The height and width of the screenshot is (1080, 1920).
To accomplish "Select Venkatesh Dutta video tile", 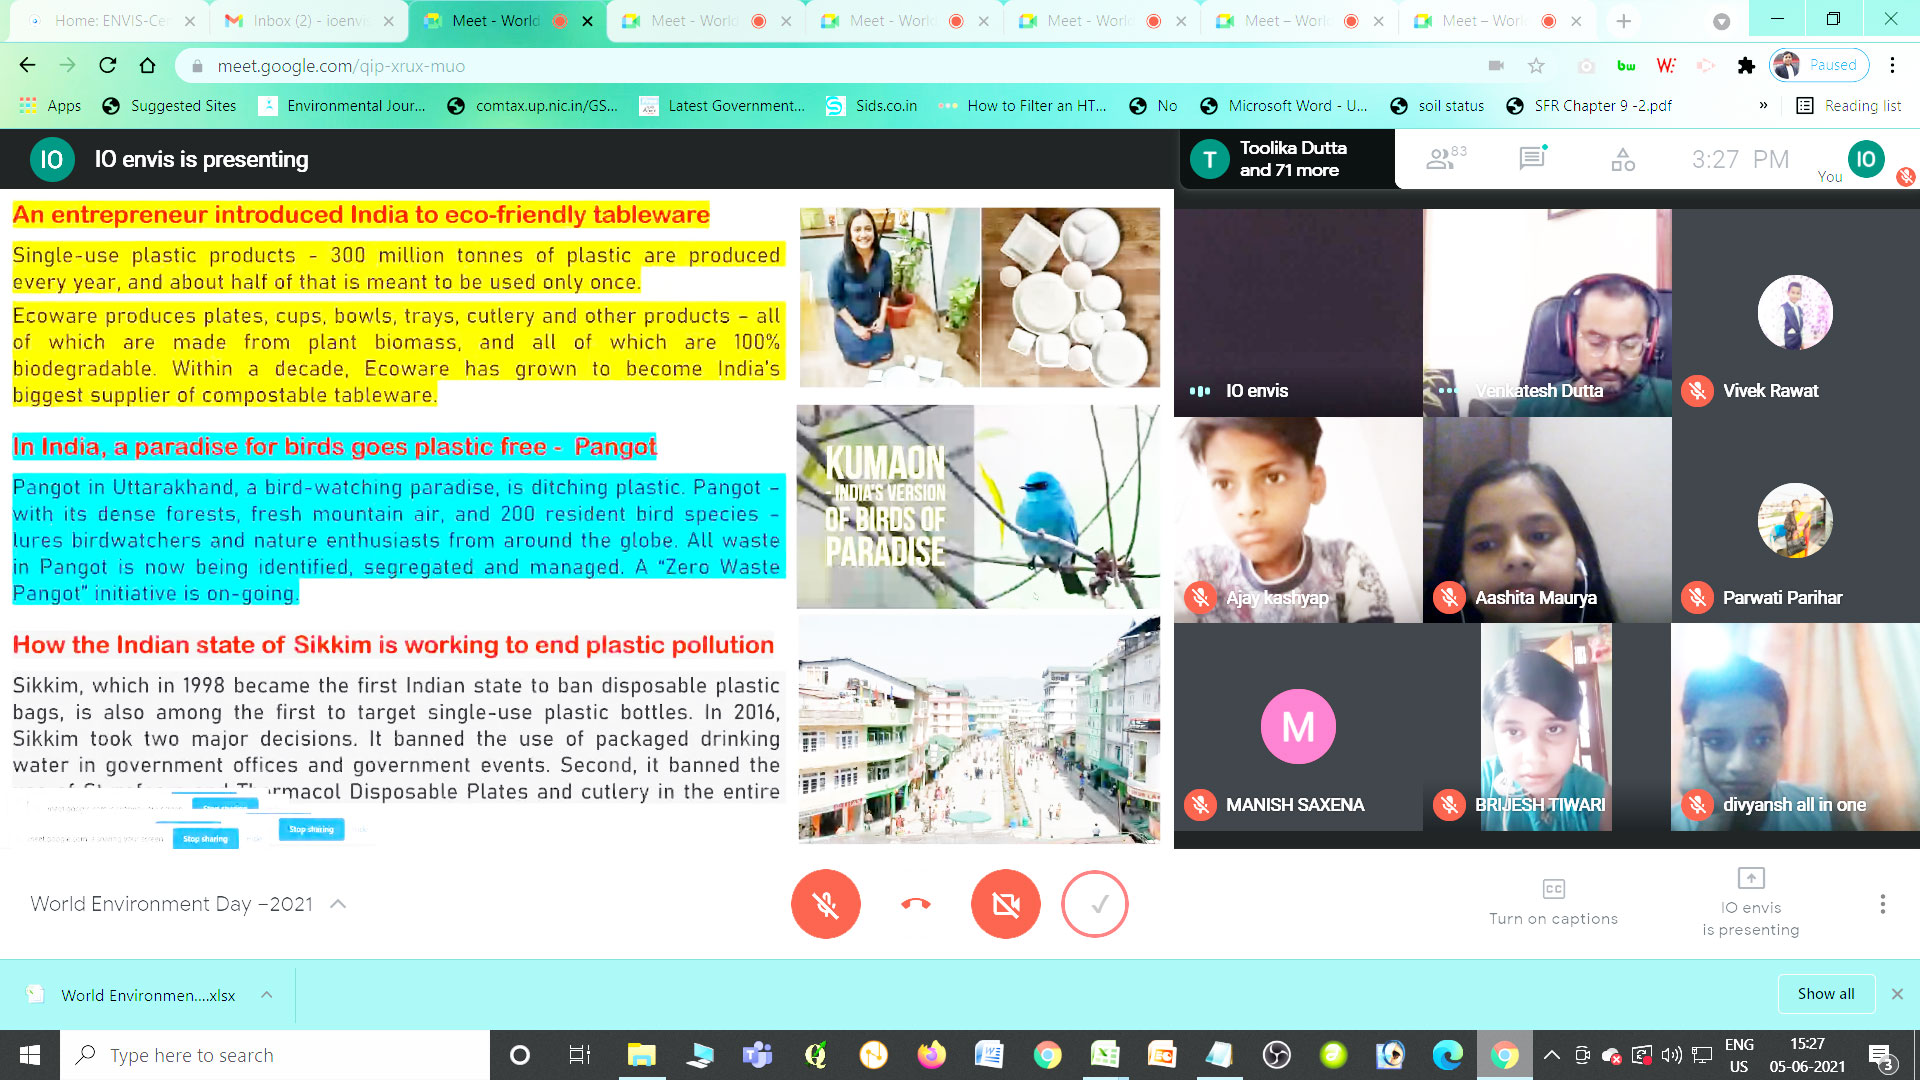I will coord(1547,312).
